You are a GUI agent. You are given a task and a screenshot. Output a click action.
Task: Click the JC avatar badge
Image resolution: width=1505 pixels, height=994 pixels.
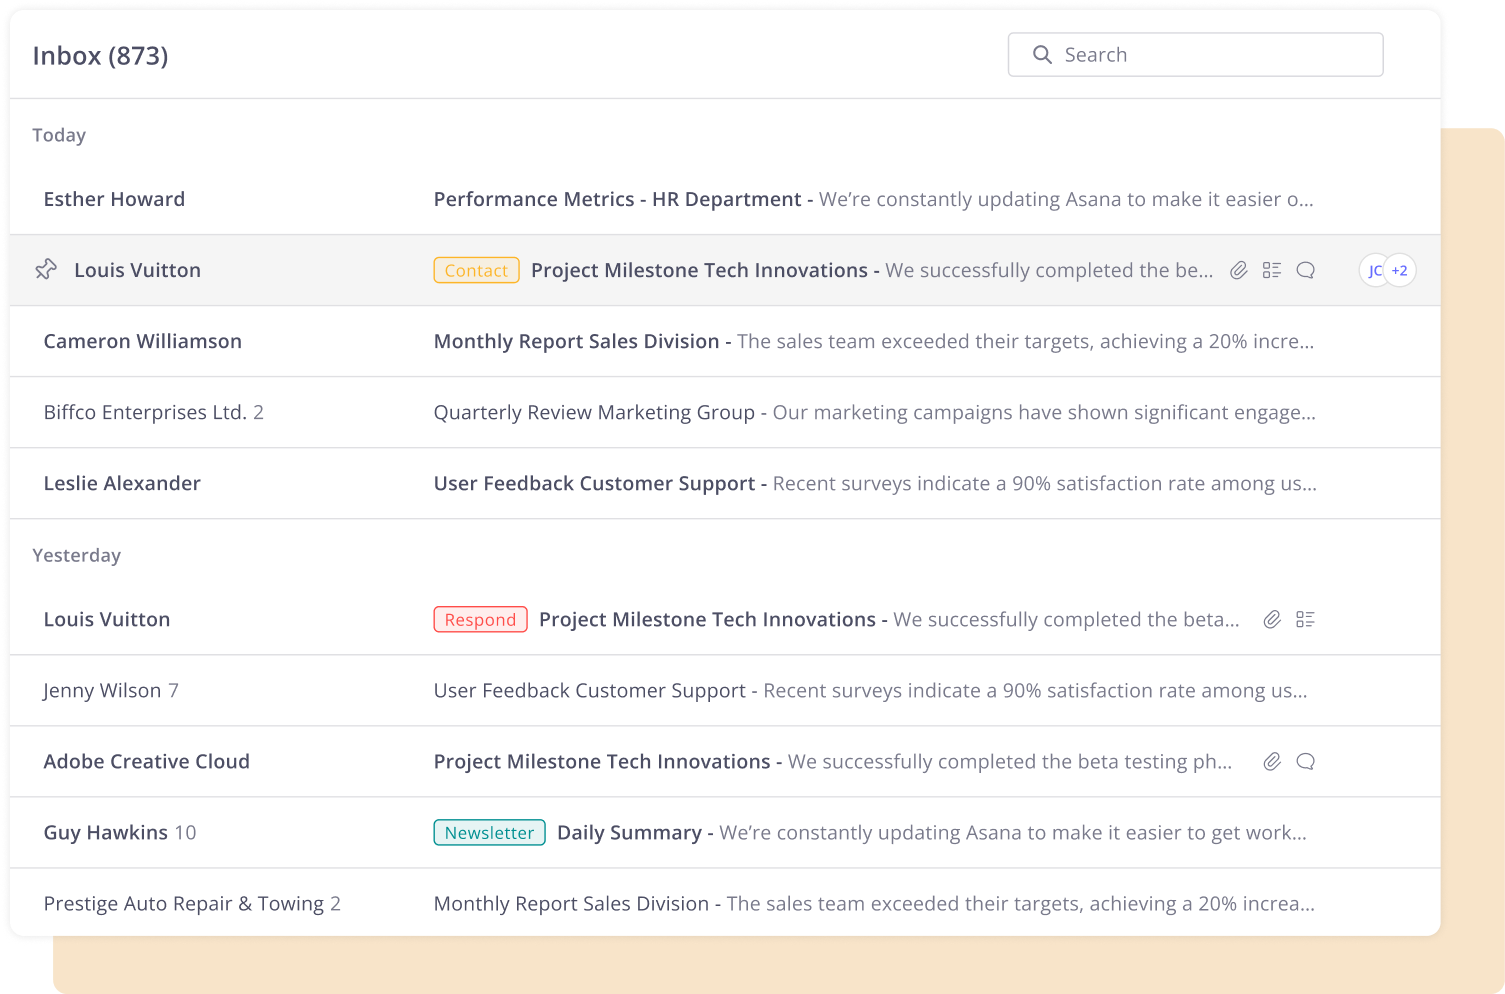click(1372, 270)
